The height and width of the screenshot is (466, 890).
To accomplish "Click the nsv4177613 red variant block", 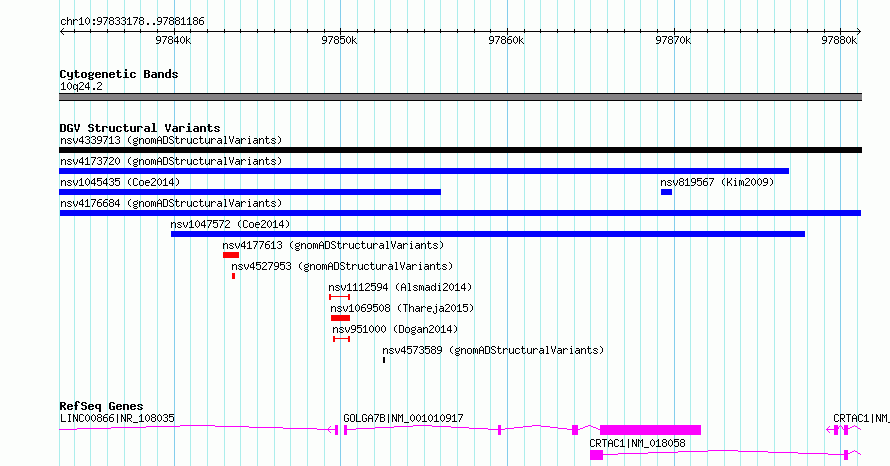I will (x=231, y=255).
